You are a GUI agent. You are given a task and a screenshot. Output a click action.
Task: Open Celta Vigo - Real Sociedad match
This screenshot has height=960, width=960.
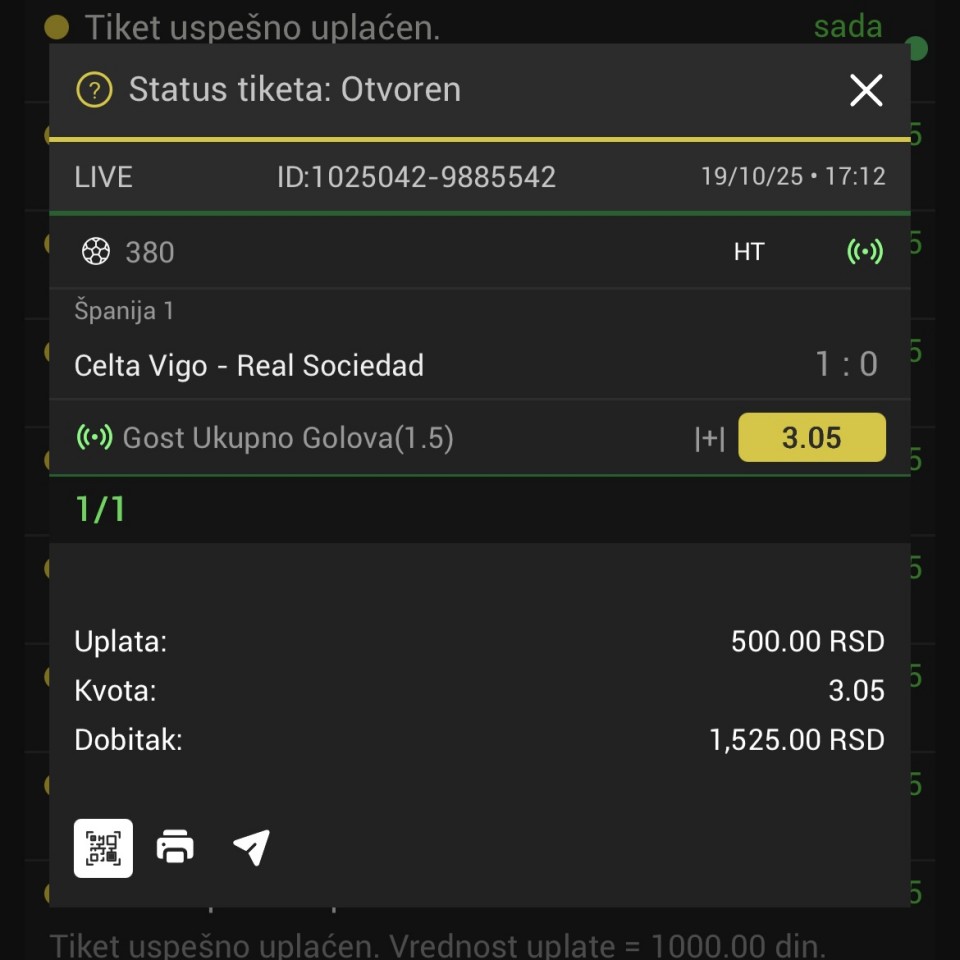249,365
